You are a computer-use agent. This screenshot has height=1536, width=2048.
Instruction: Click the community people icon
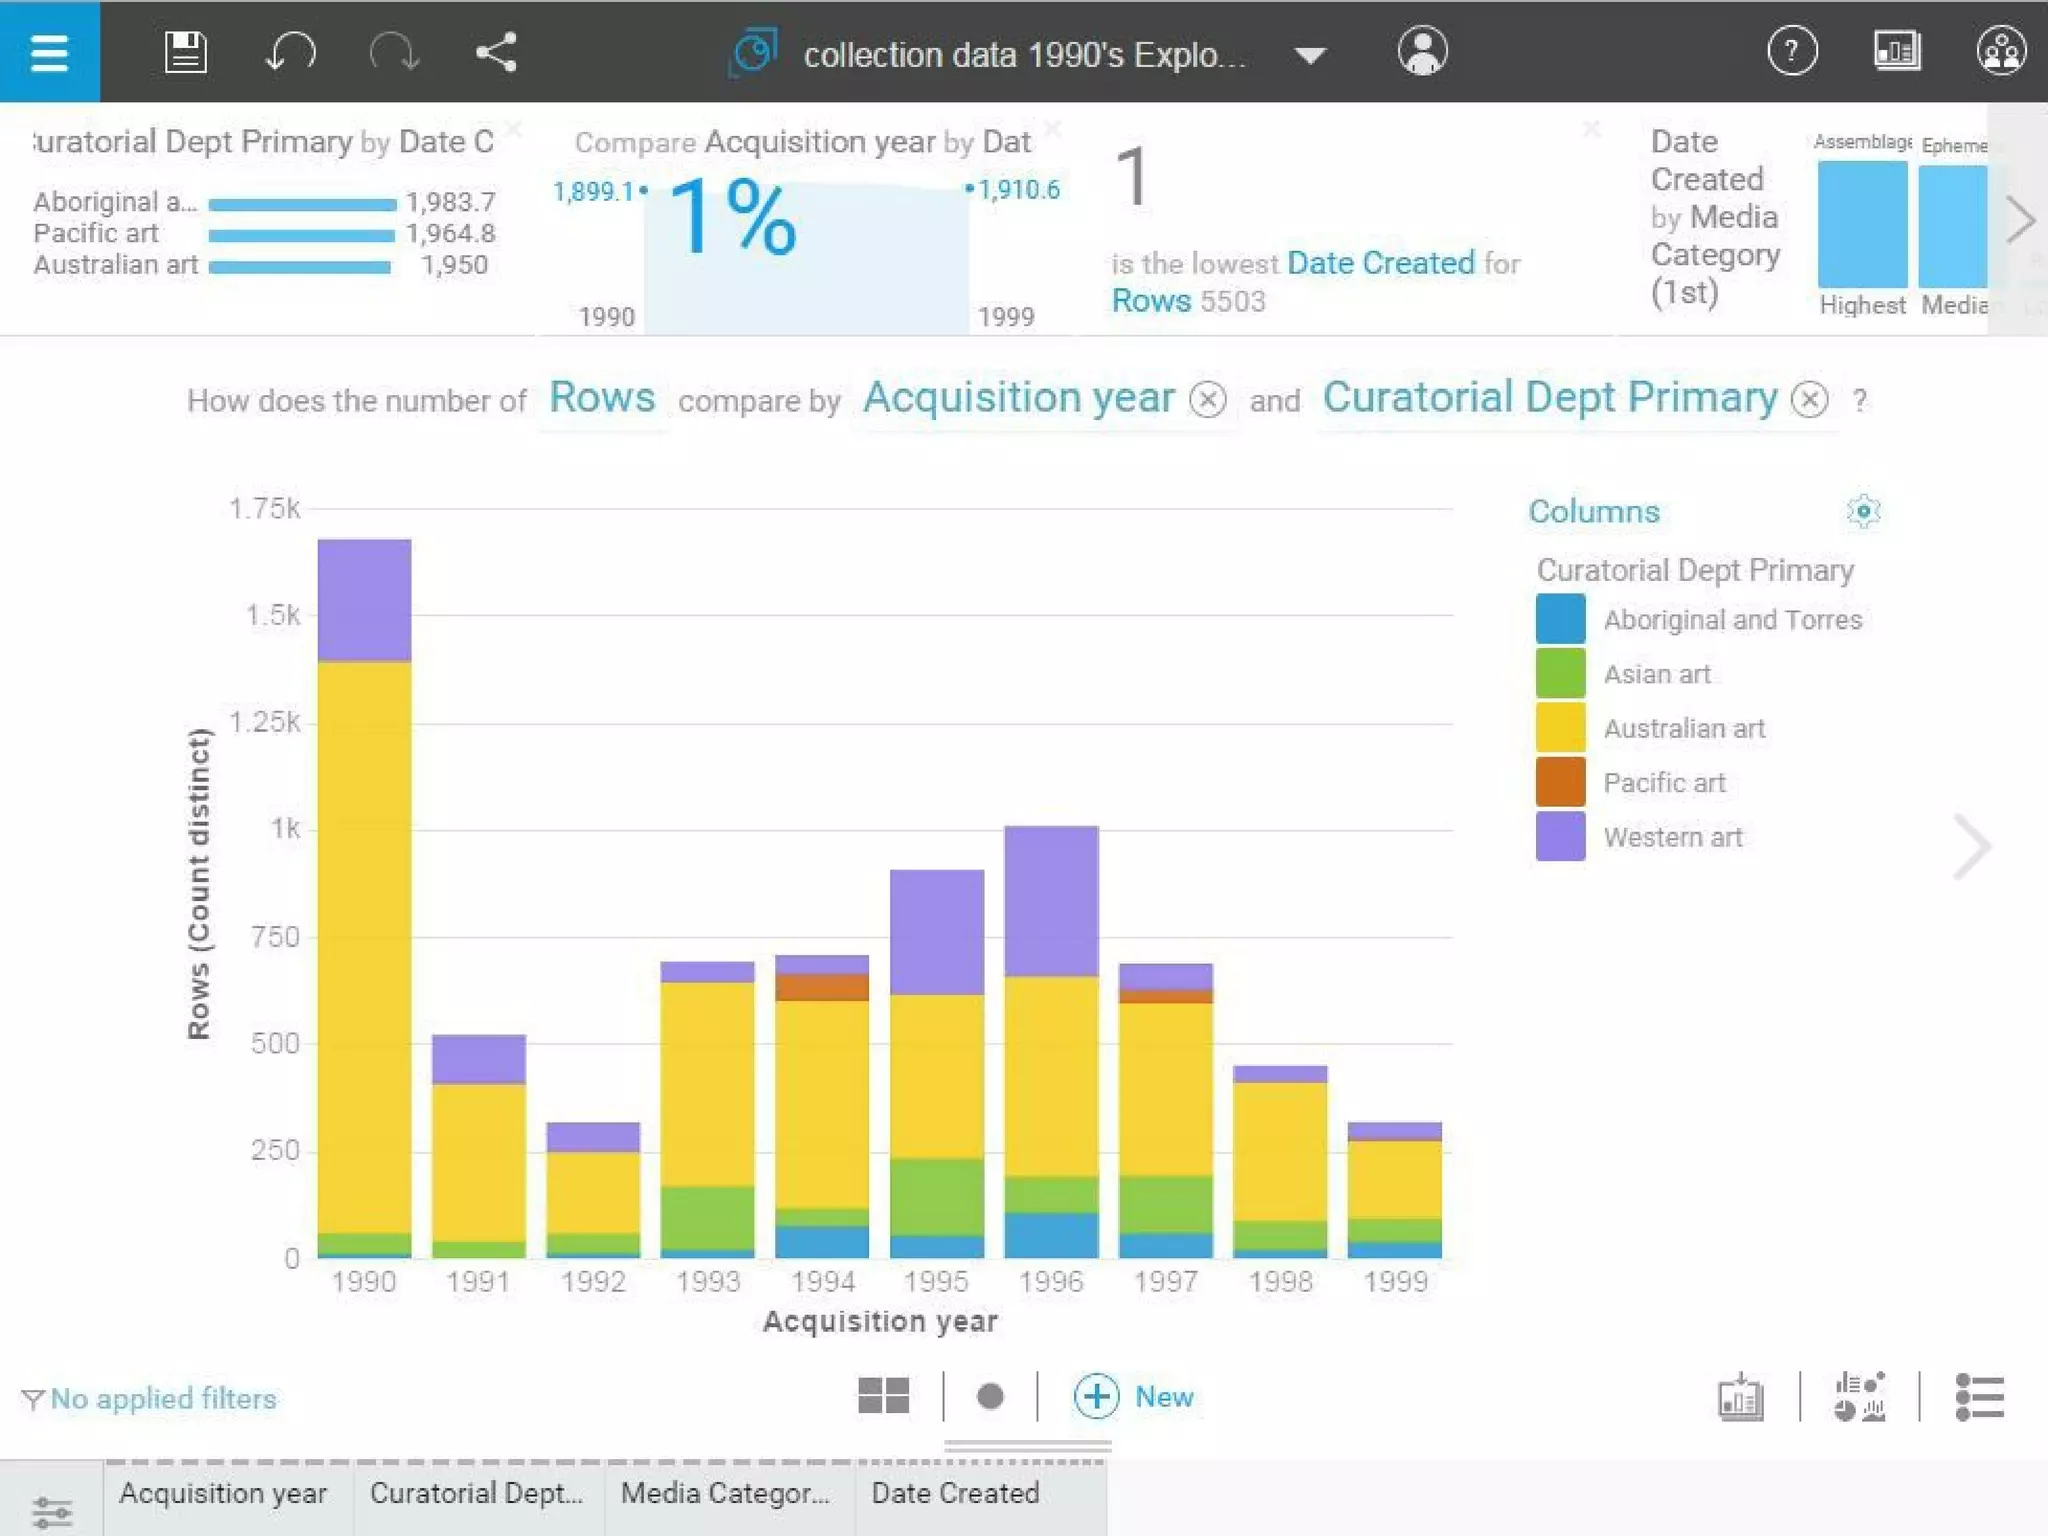(2001, 51)
